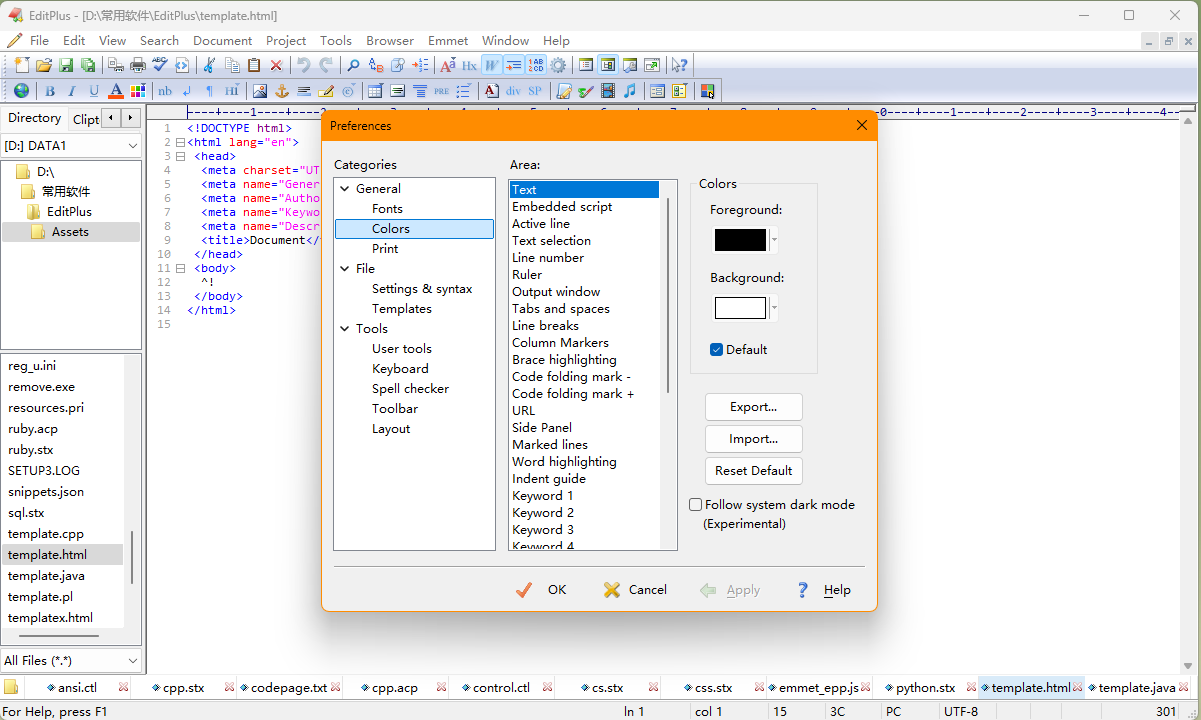Open the Assets folder in directory tree

(x=70, y=232)
